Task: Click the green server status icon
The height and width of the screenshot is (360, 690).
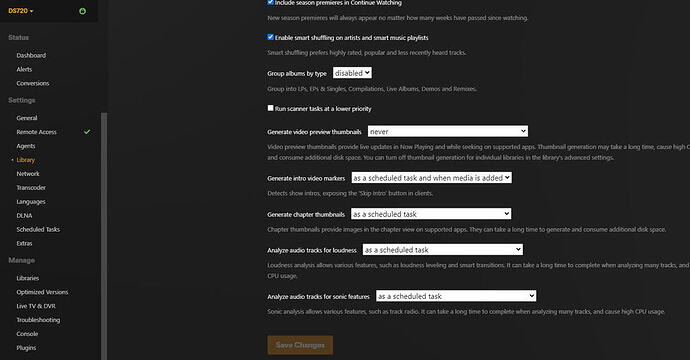Action: tap(82, 11)
